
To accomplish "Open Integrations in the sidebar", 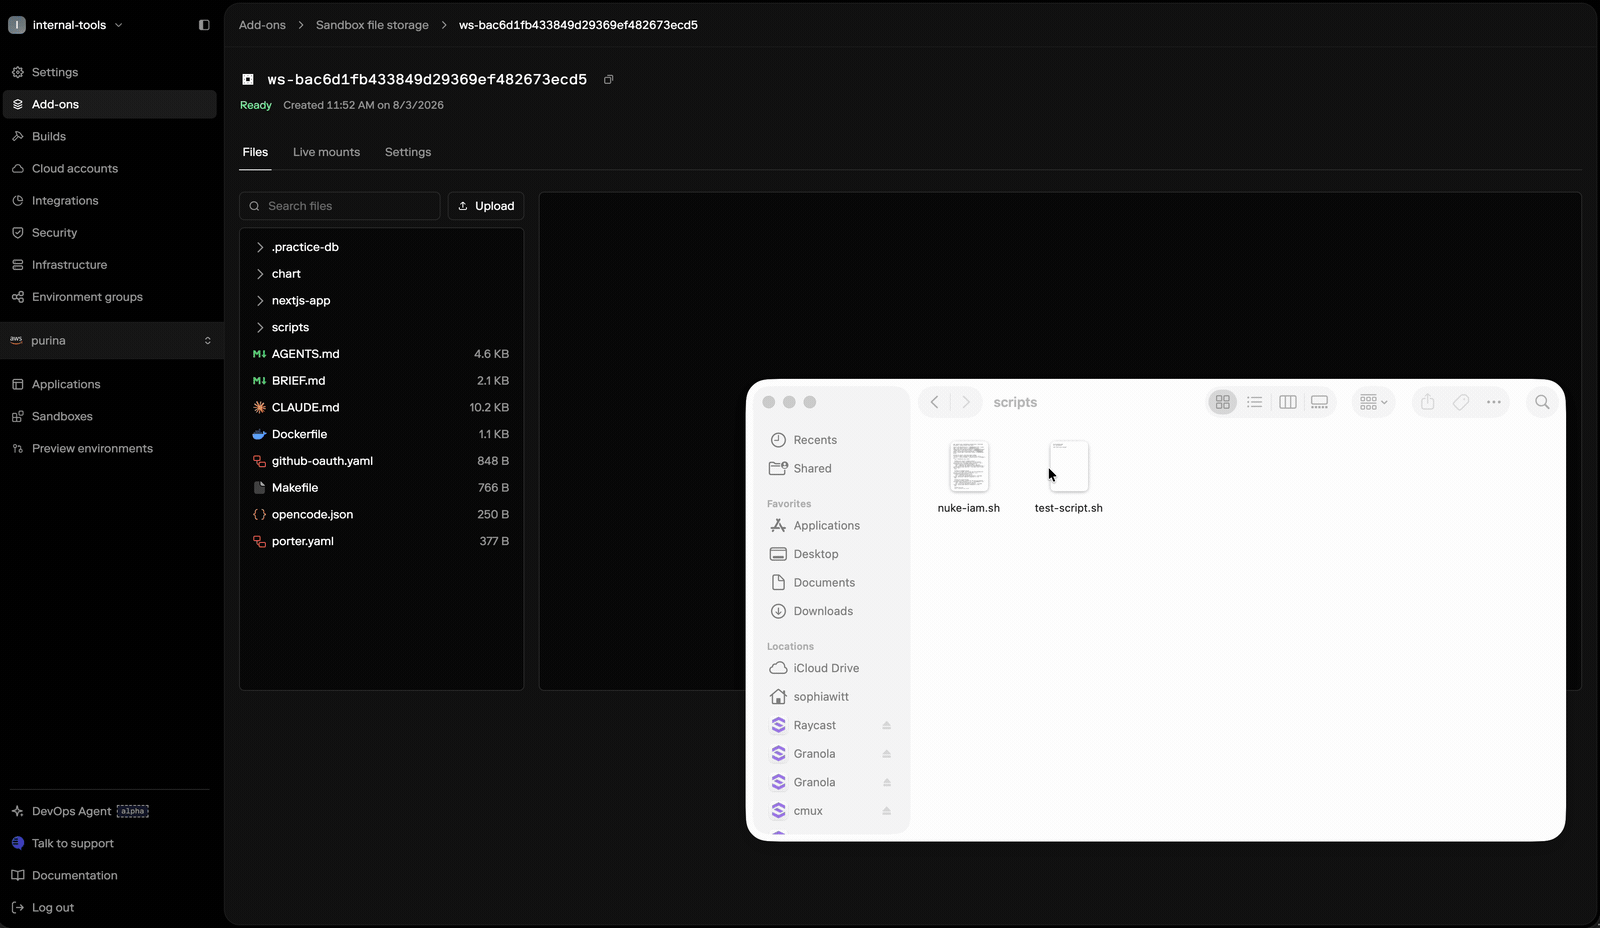I will click(110, 200).
